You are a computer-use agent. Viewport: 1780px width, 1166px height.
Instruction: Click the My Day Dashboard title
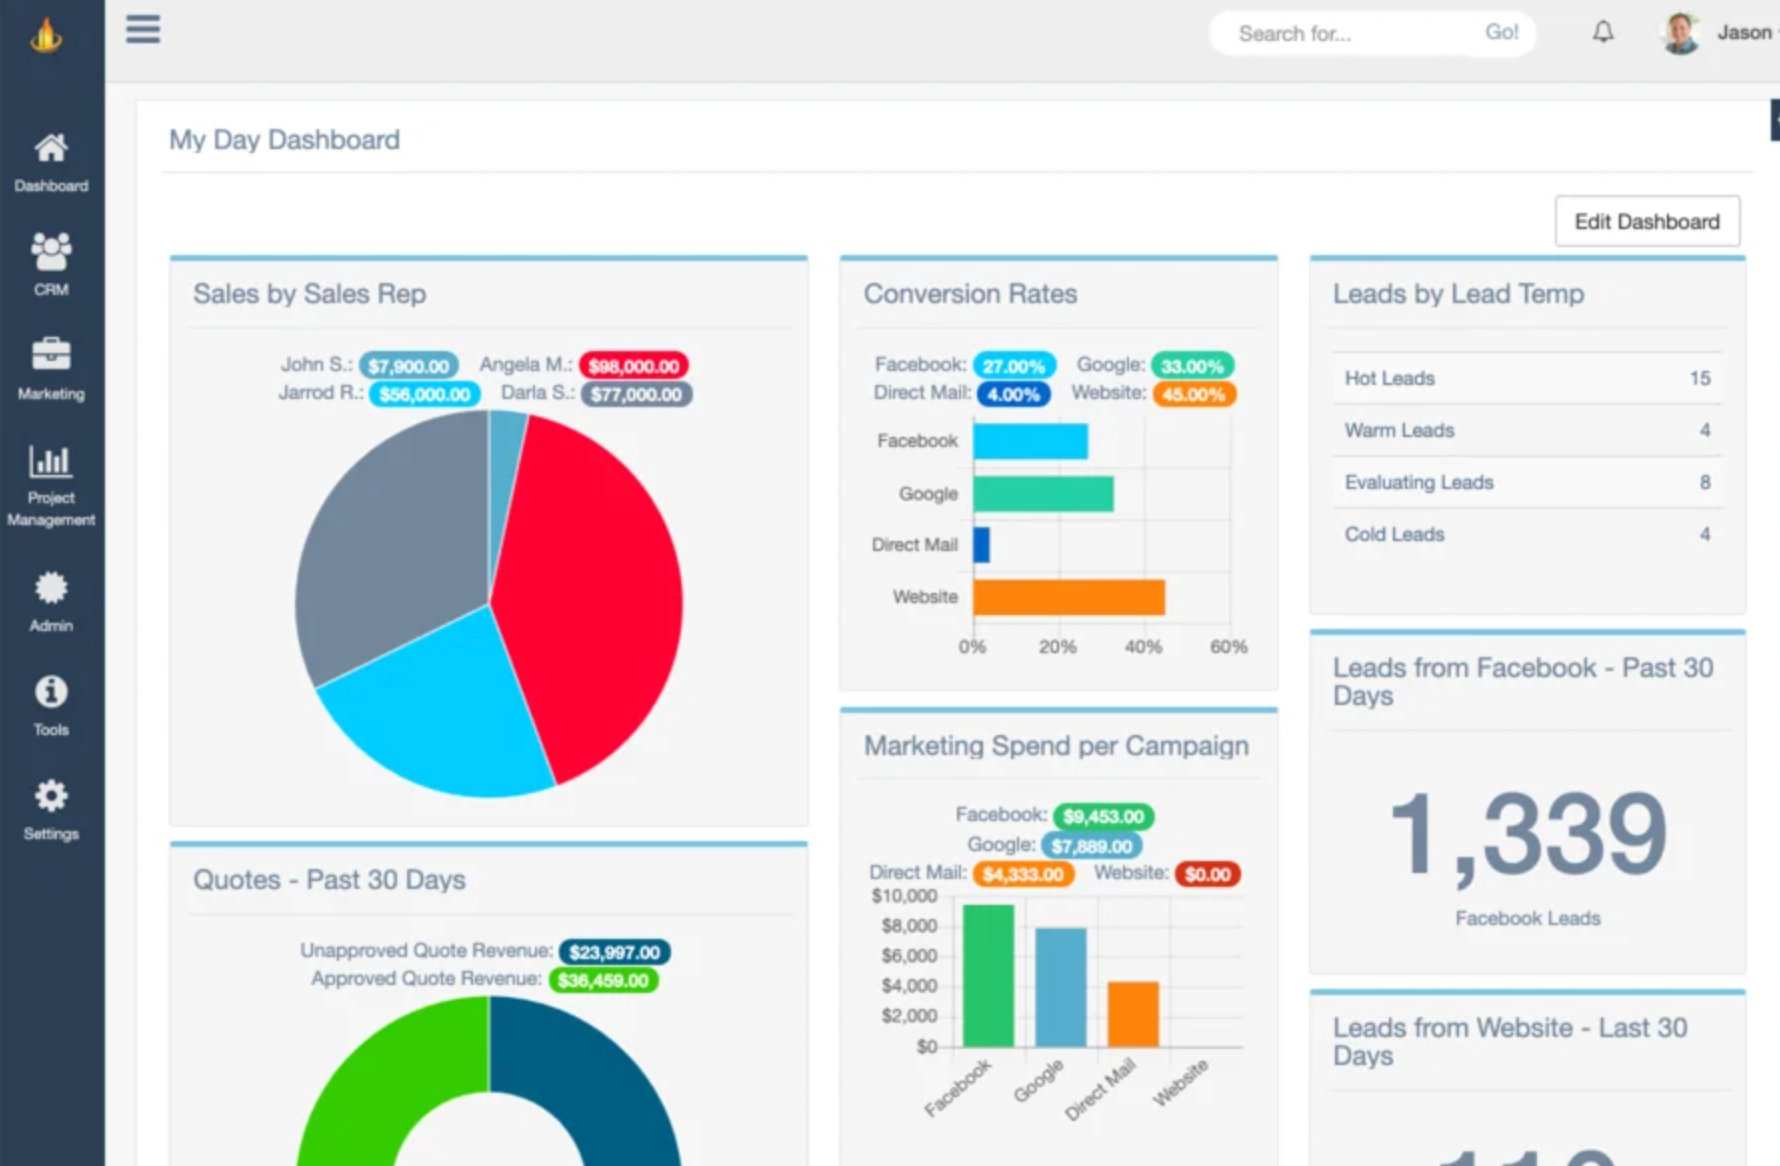[x=284, y=139]
